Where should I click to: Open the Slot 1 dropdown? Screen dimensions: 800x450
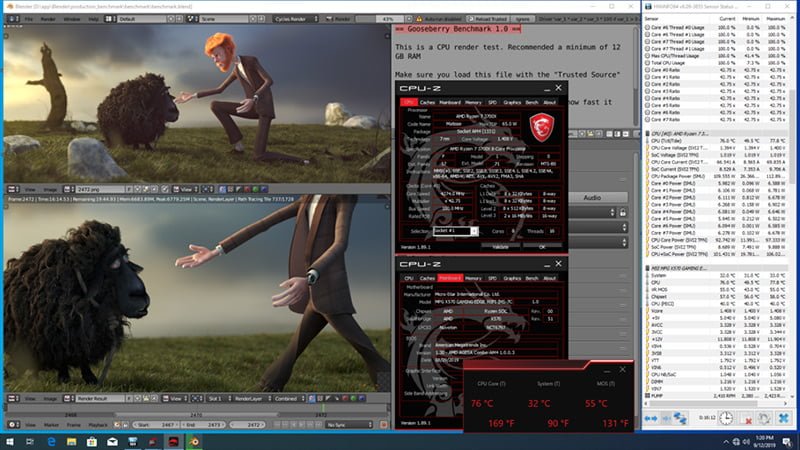coord(219,398)
